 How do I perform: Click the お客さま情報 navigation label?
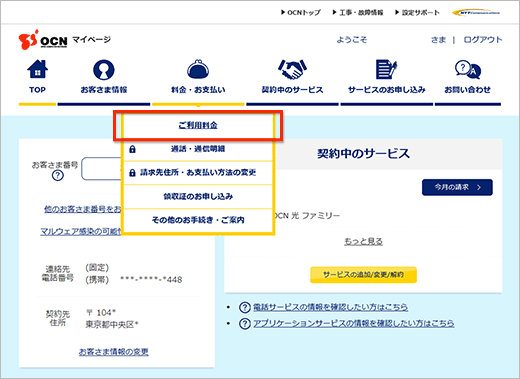tap(104, 90)
